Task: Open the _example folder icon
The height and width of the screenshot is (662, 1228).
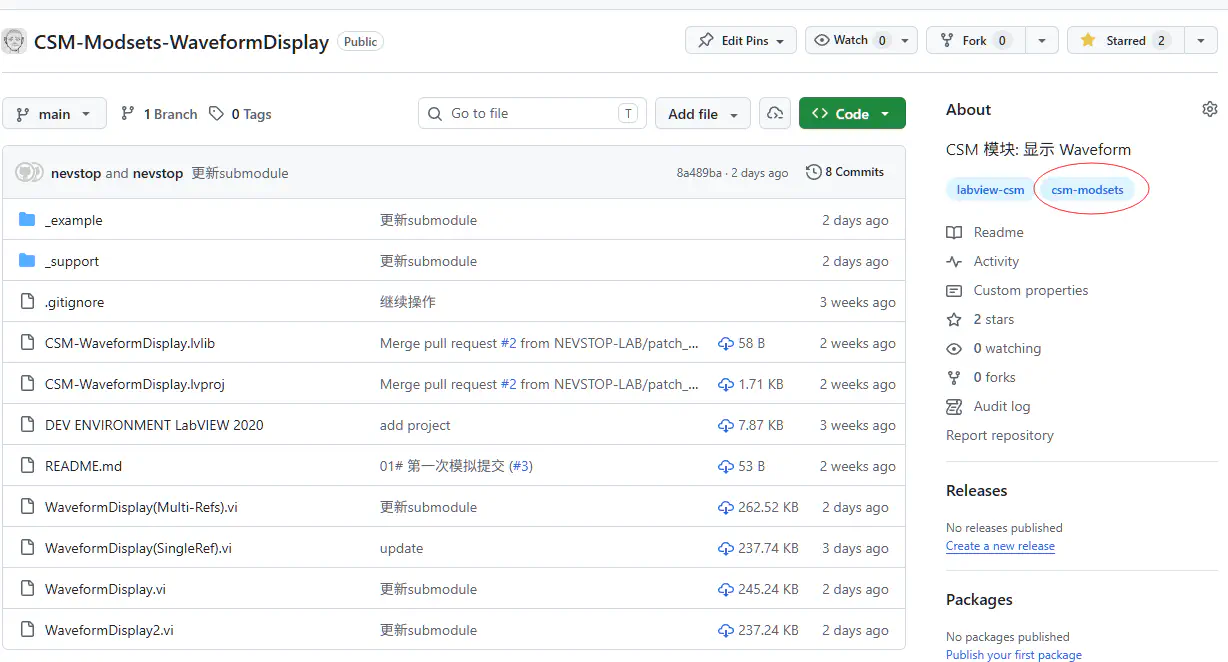Action: click(27, 220)
